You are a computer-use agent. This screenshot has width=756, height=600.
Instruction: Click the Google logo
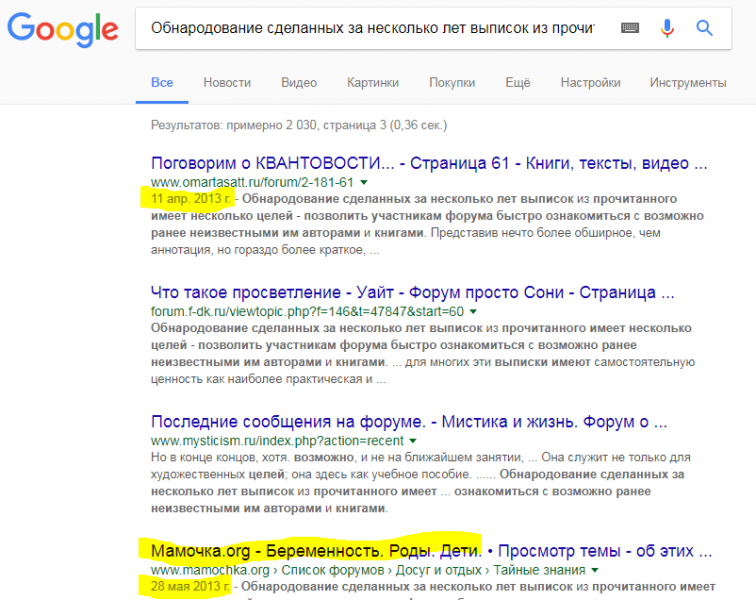pyautogui.click(x=62, y=30)
